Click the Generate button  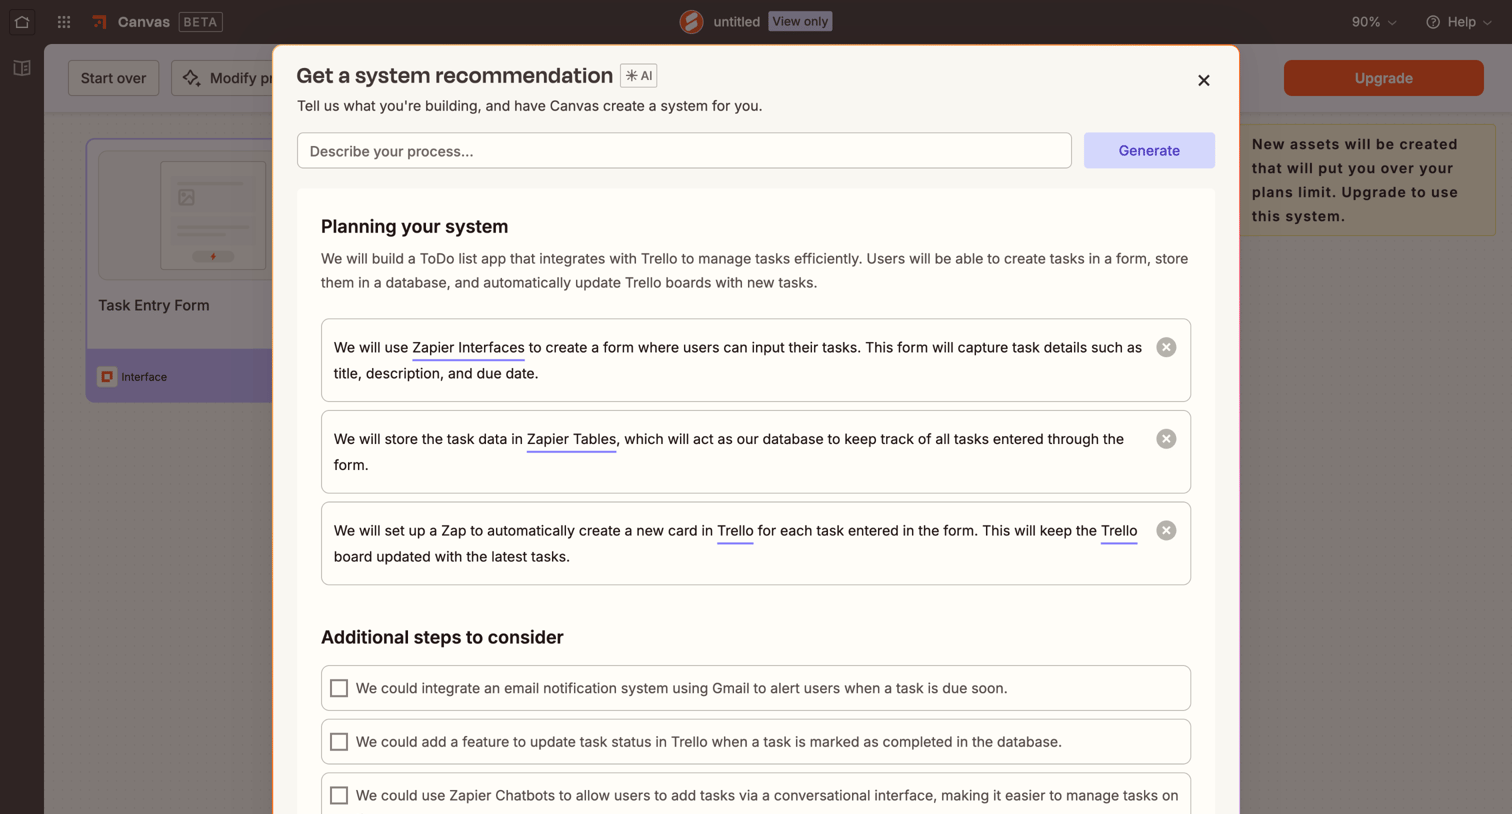tap(1149, 150)
